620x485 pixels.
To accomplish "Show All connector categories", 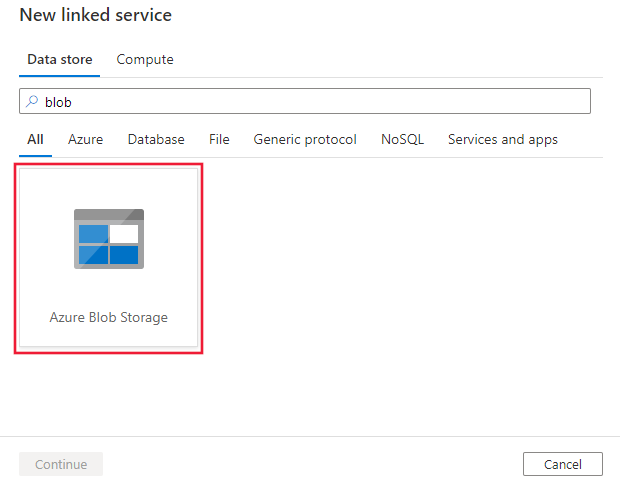I will click(x=35, y=140).
